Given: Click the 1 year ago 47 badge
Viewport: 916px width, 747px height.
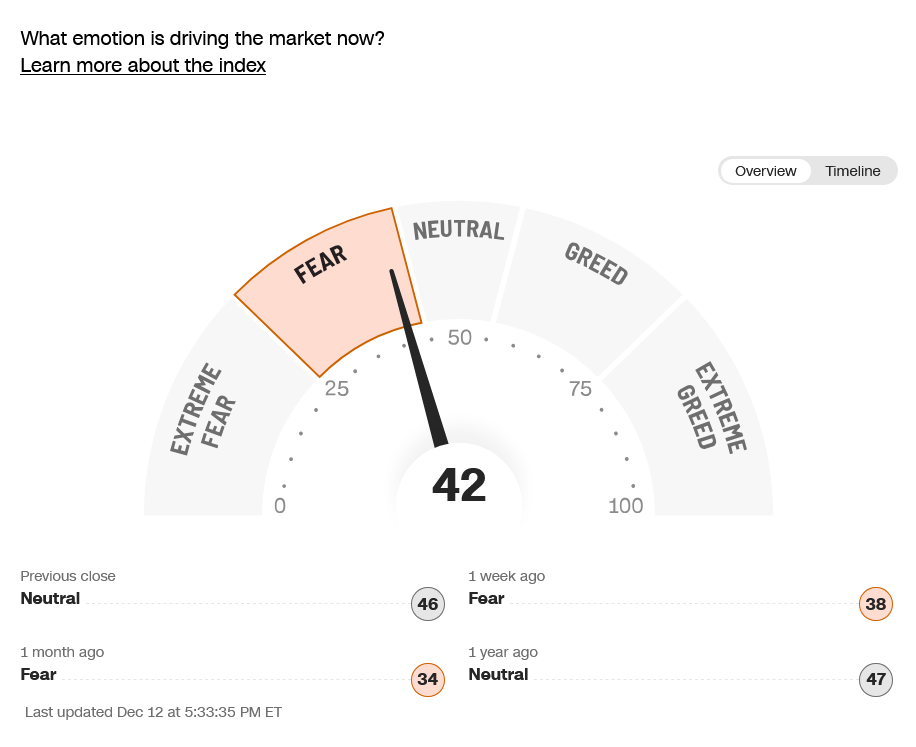Looking at the screenshot, I should pos(876,680).
